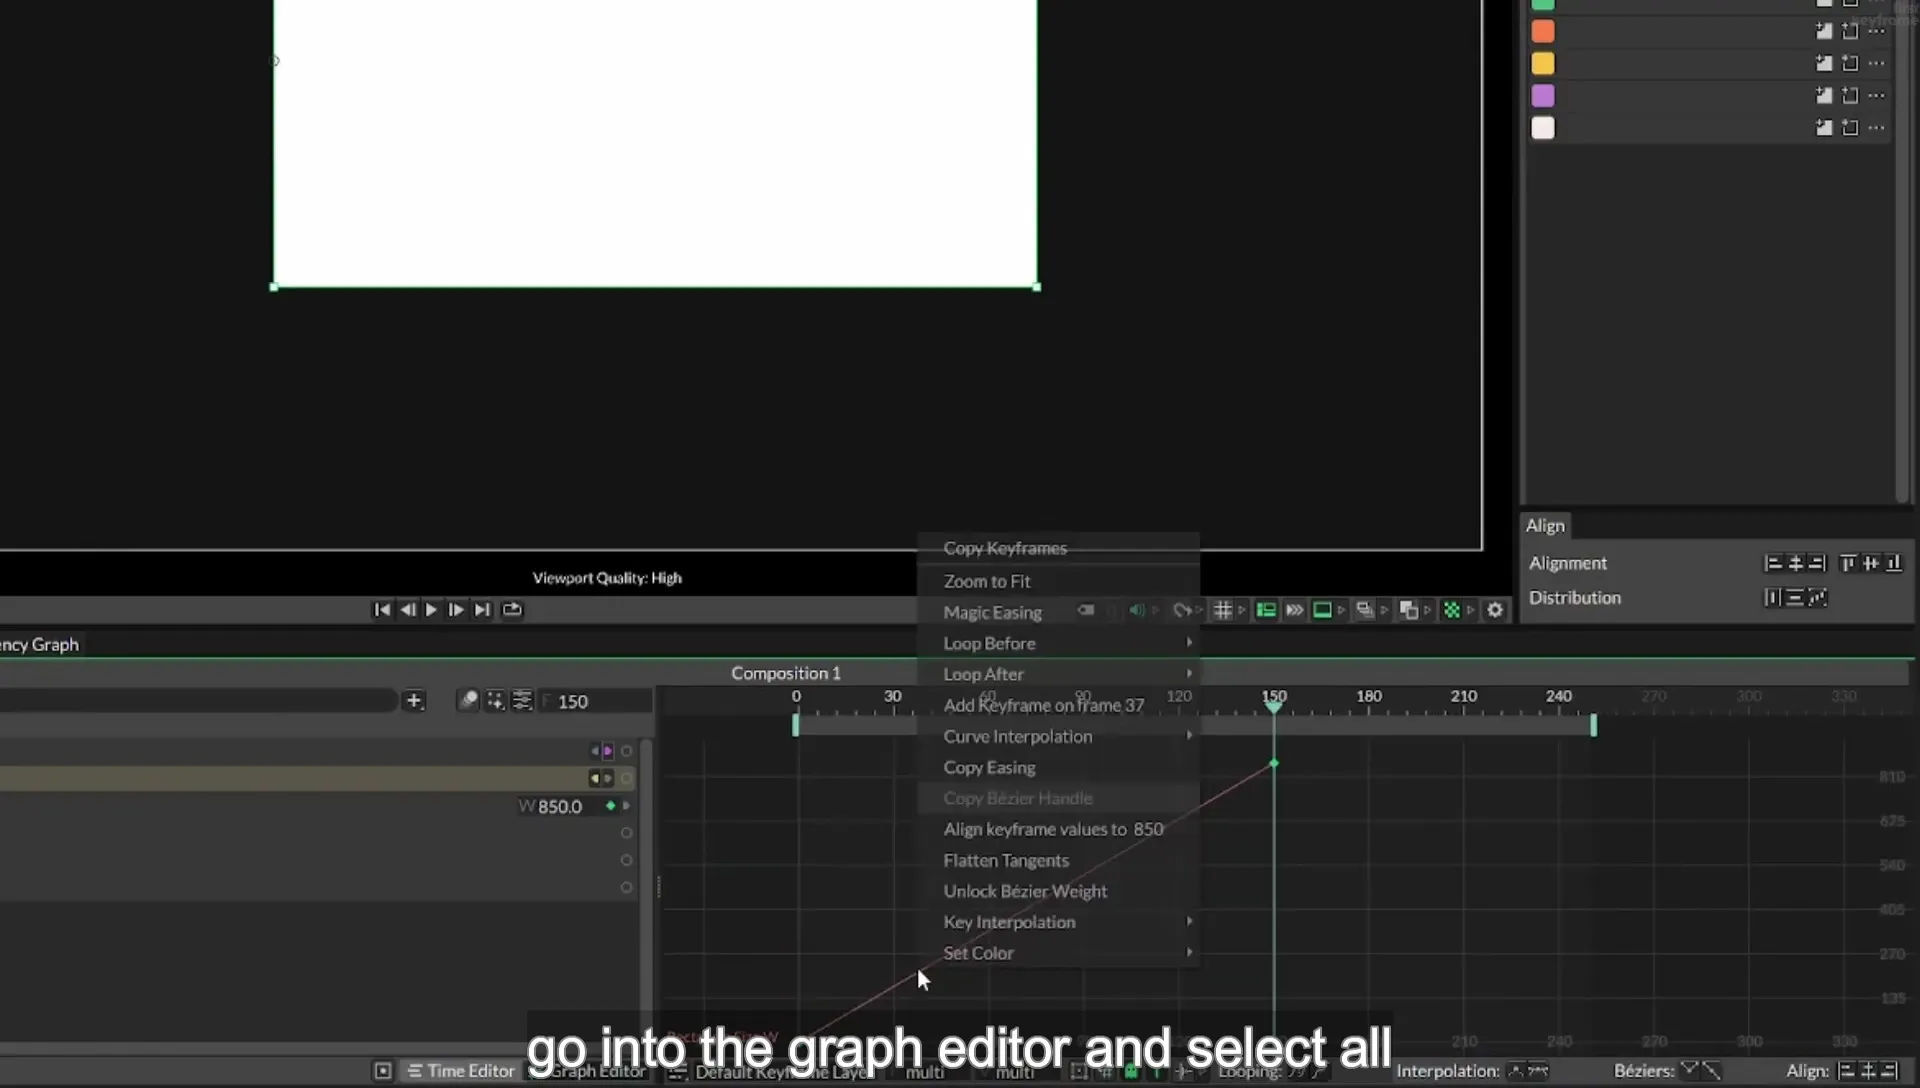
Task: Toggle the viewport grid icon
Action: (x=1222, y=610)
